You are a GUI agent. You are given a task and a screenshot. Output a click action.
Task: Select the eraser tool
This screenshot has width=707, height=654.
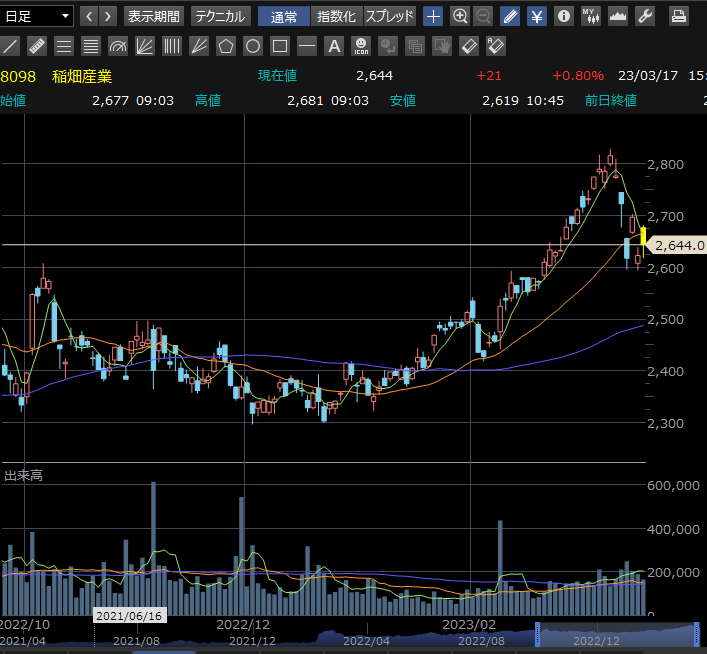click(x=469, y=46)
